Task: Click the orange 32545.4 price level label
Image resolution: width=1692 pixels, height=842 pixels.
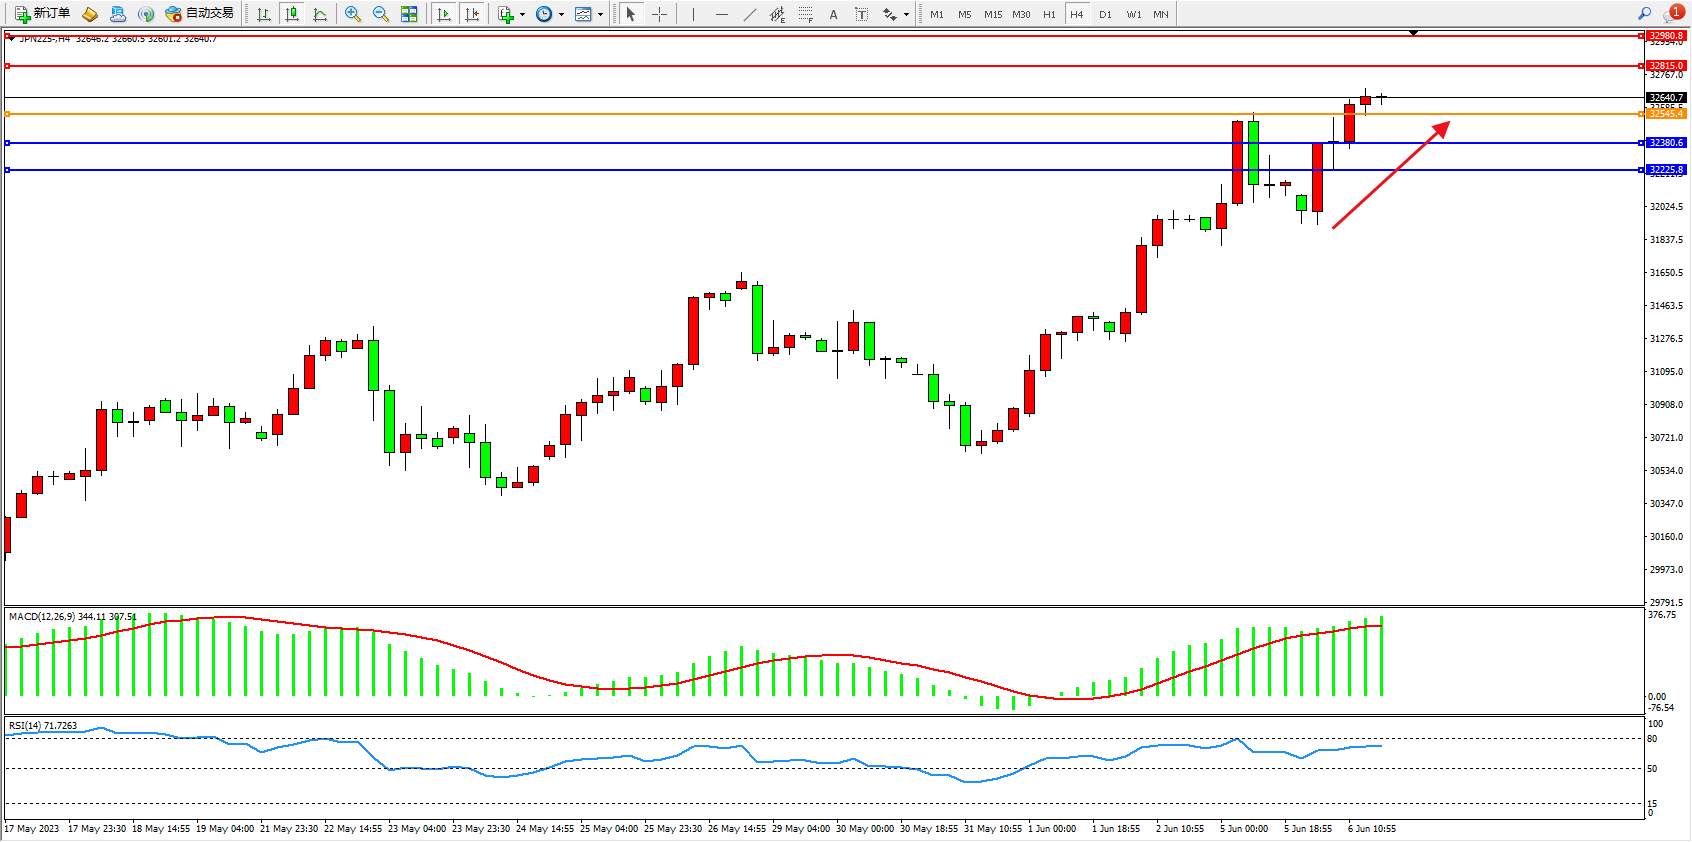Action: click(x=1666, y=114)
